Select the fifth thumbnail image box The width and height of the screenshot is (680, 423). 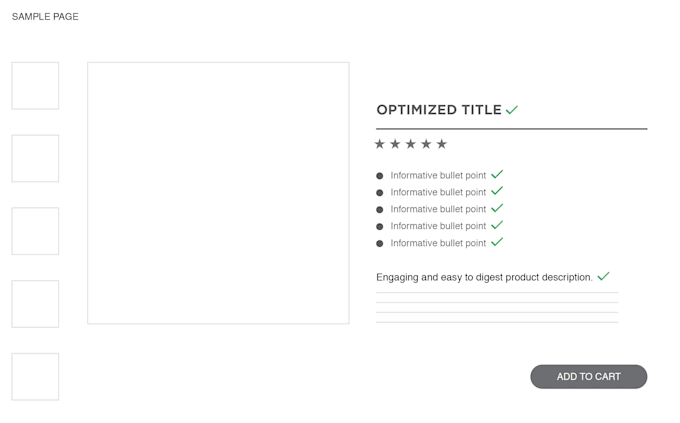(35, 377)
